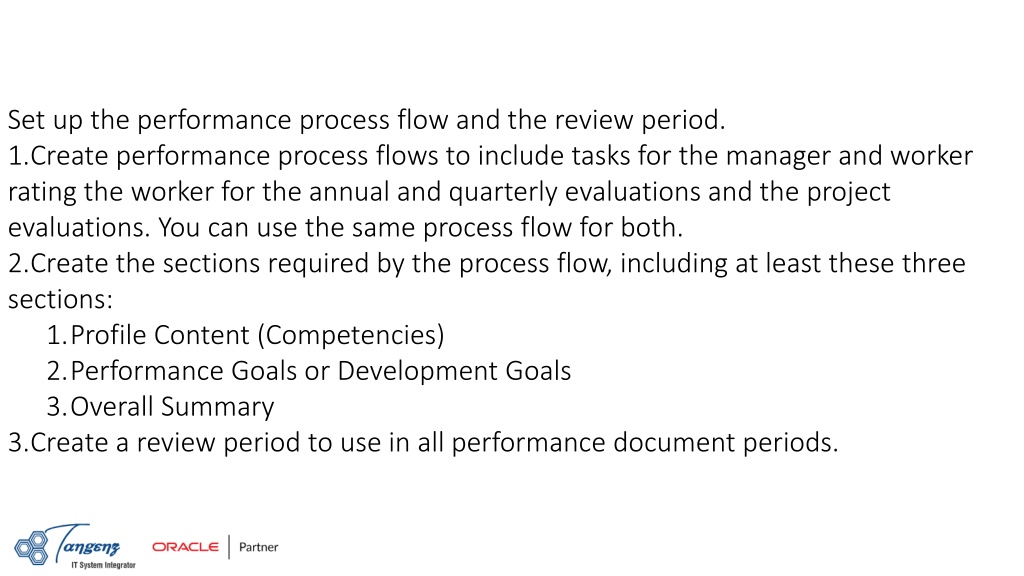Click the words Development Goals

[454, 371]
